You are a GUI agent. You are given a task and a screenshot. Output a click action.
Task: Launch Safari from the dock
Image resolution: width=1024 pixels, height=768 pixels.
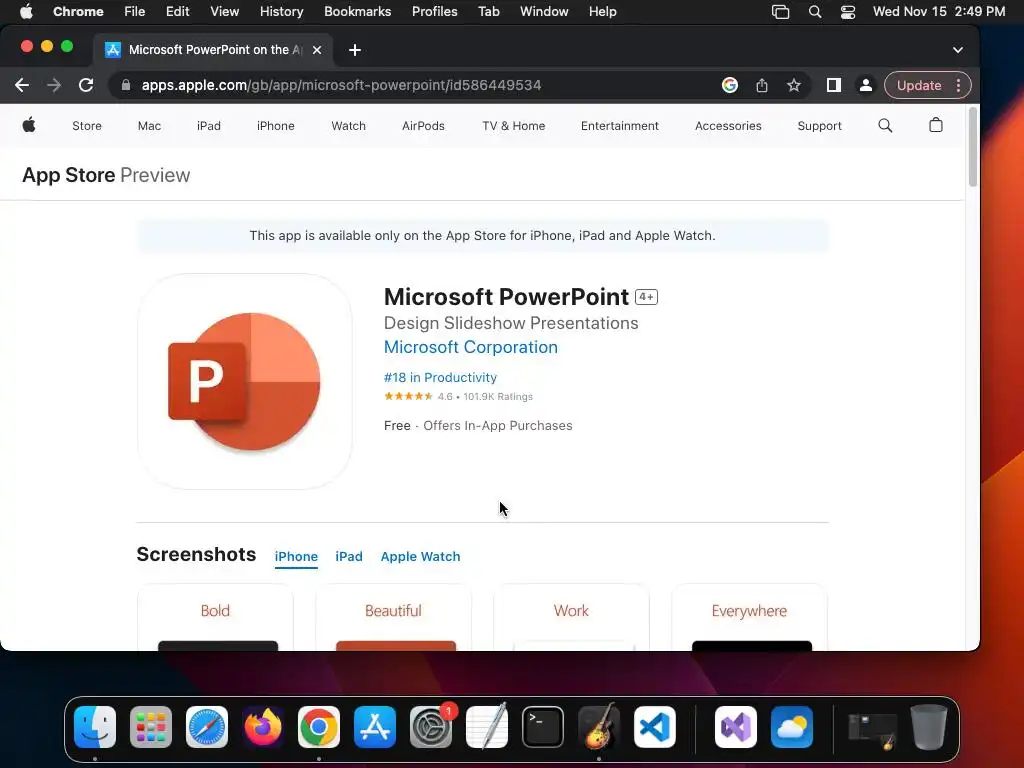coord(207,727)
